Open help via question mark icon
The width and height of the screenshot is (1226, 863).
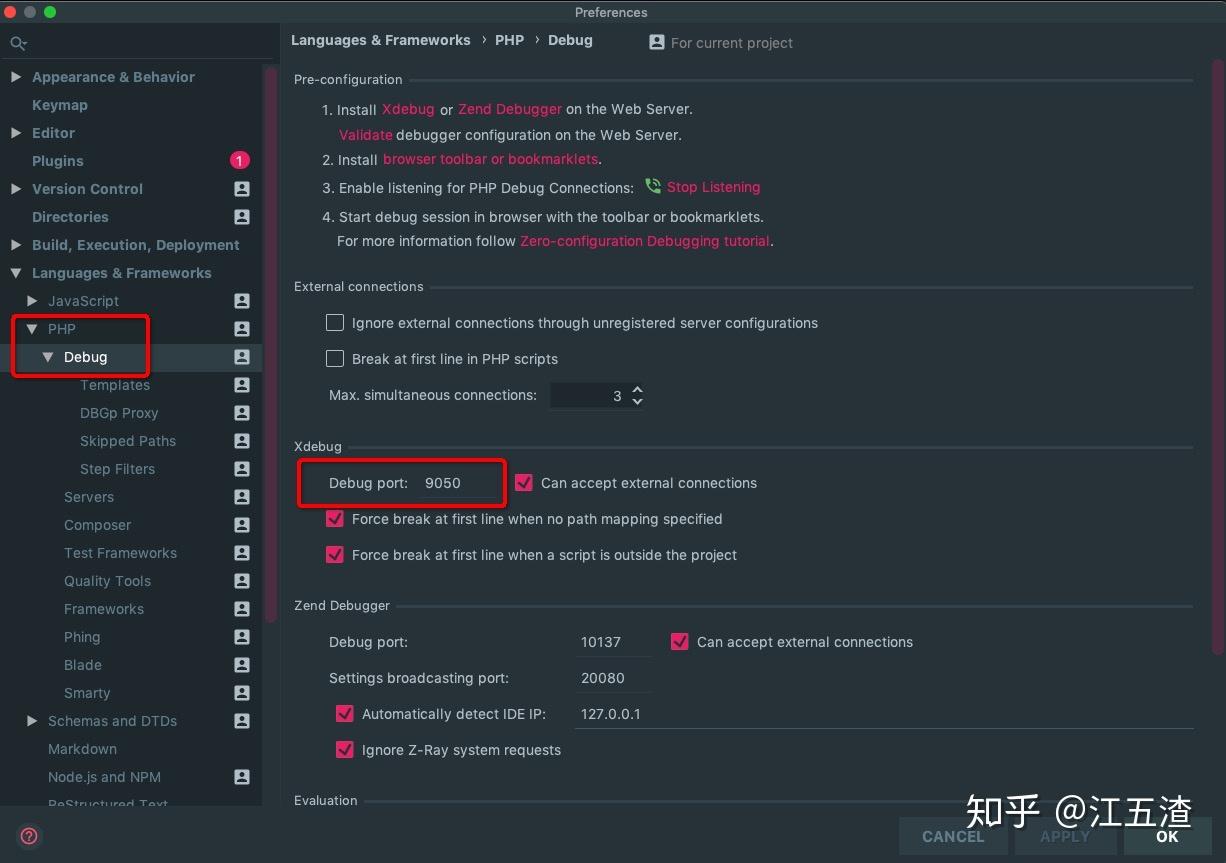[x=28, y=836]
